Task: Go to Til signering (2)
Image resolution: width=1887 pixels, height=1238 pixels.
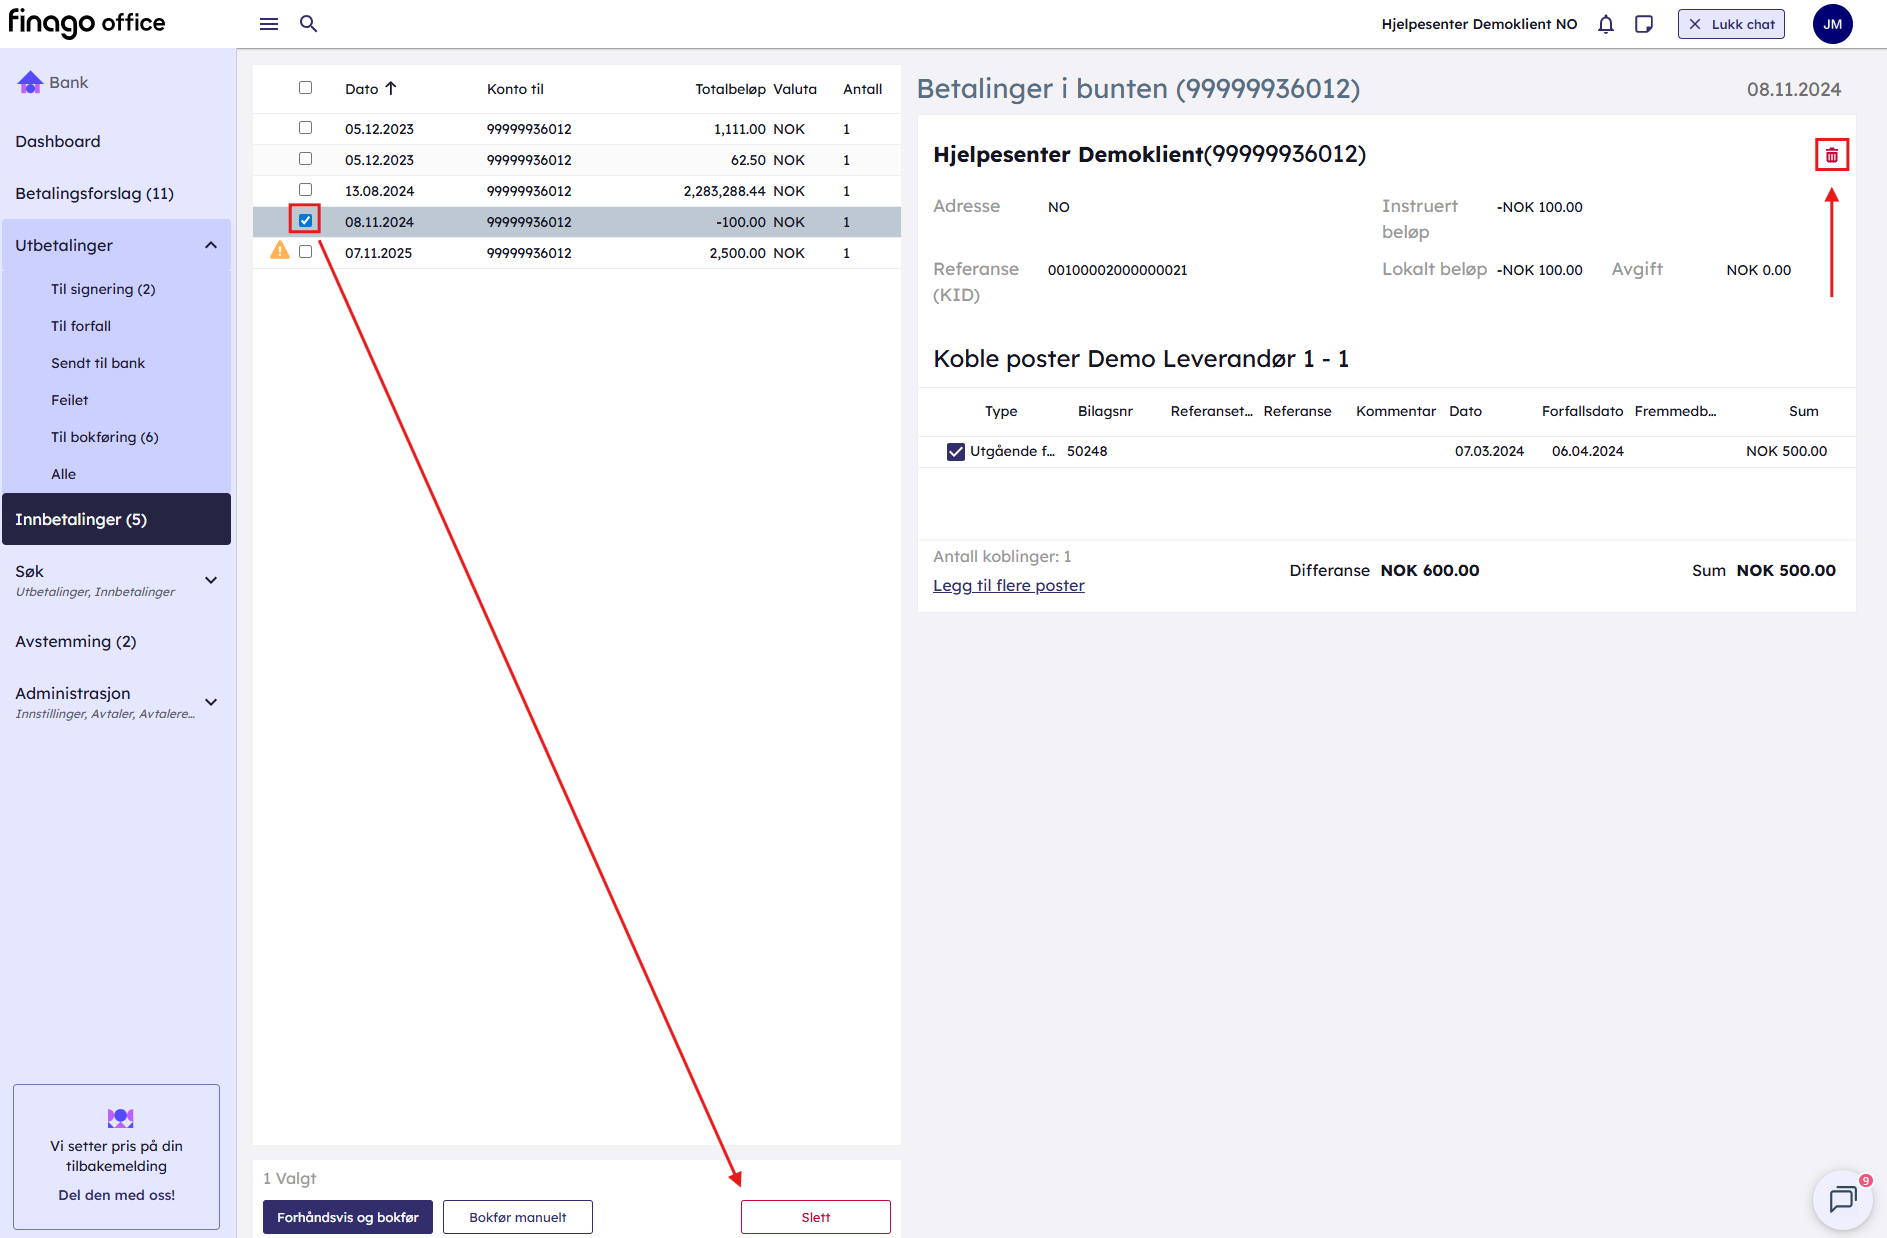Action: tap(103, 289)
